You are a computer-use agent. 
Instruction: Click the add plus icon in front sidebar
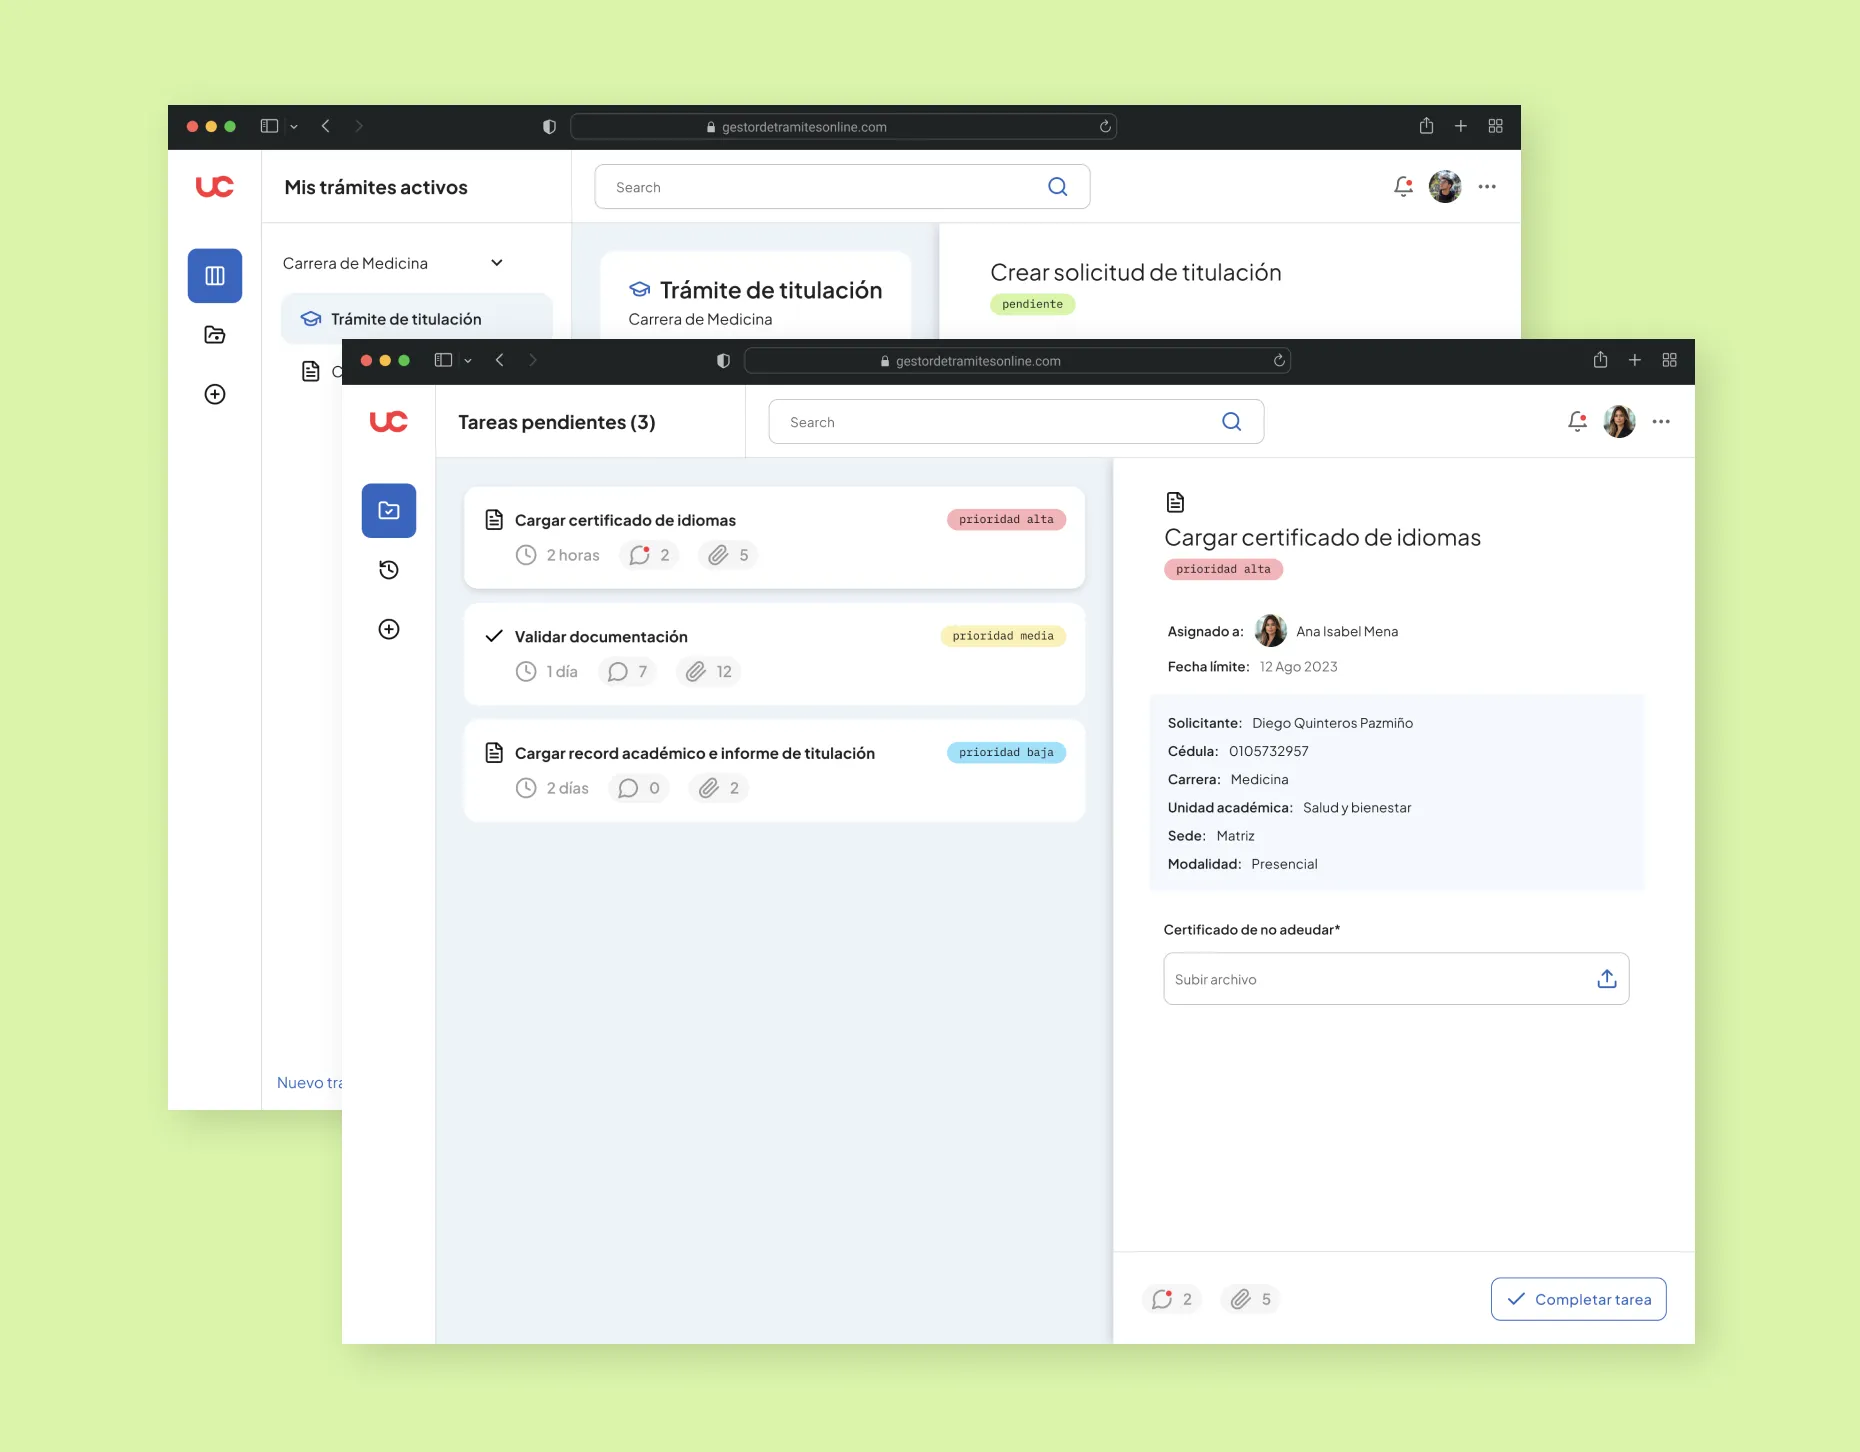[x=389, y=629]
